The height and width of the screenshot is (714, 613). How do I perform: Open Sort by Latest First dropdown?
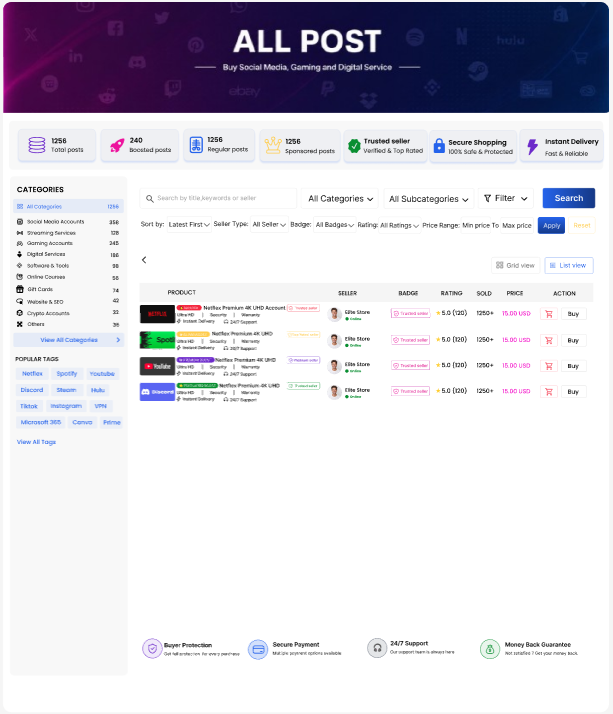click(x=189, y=224)
